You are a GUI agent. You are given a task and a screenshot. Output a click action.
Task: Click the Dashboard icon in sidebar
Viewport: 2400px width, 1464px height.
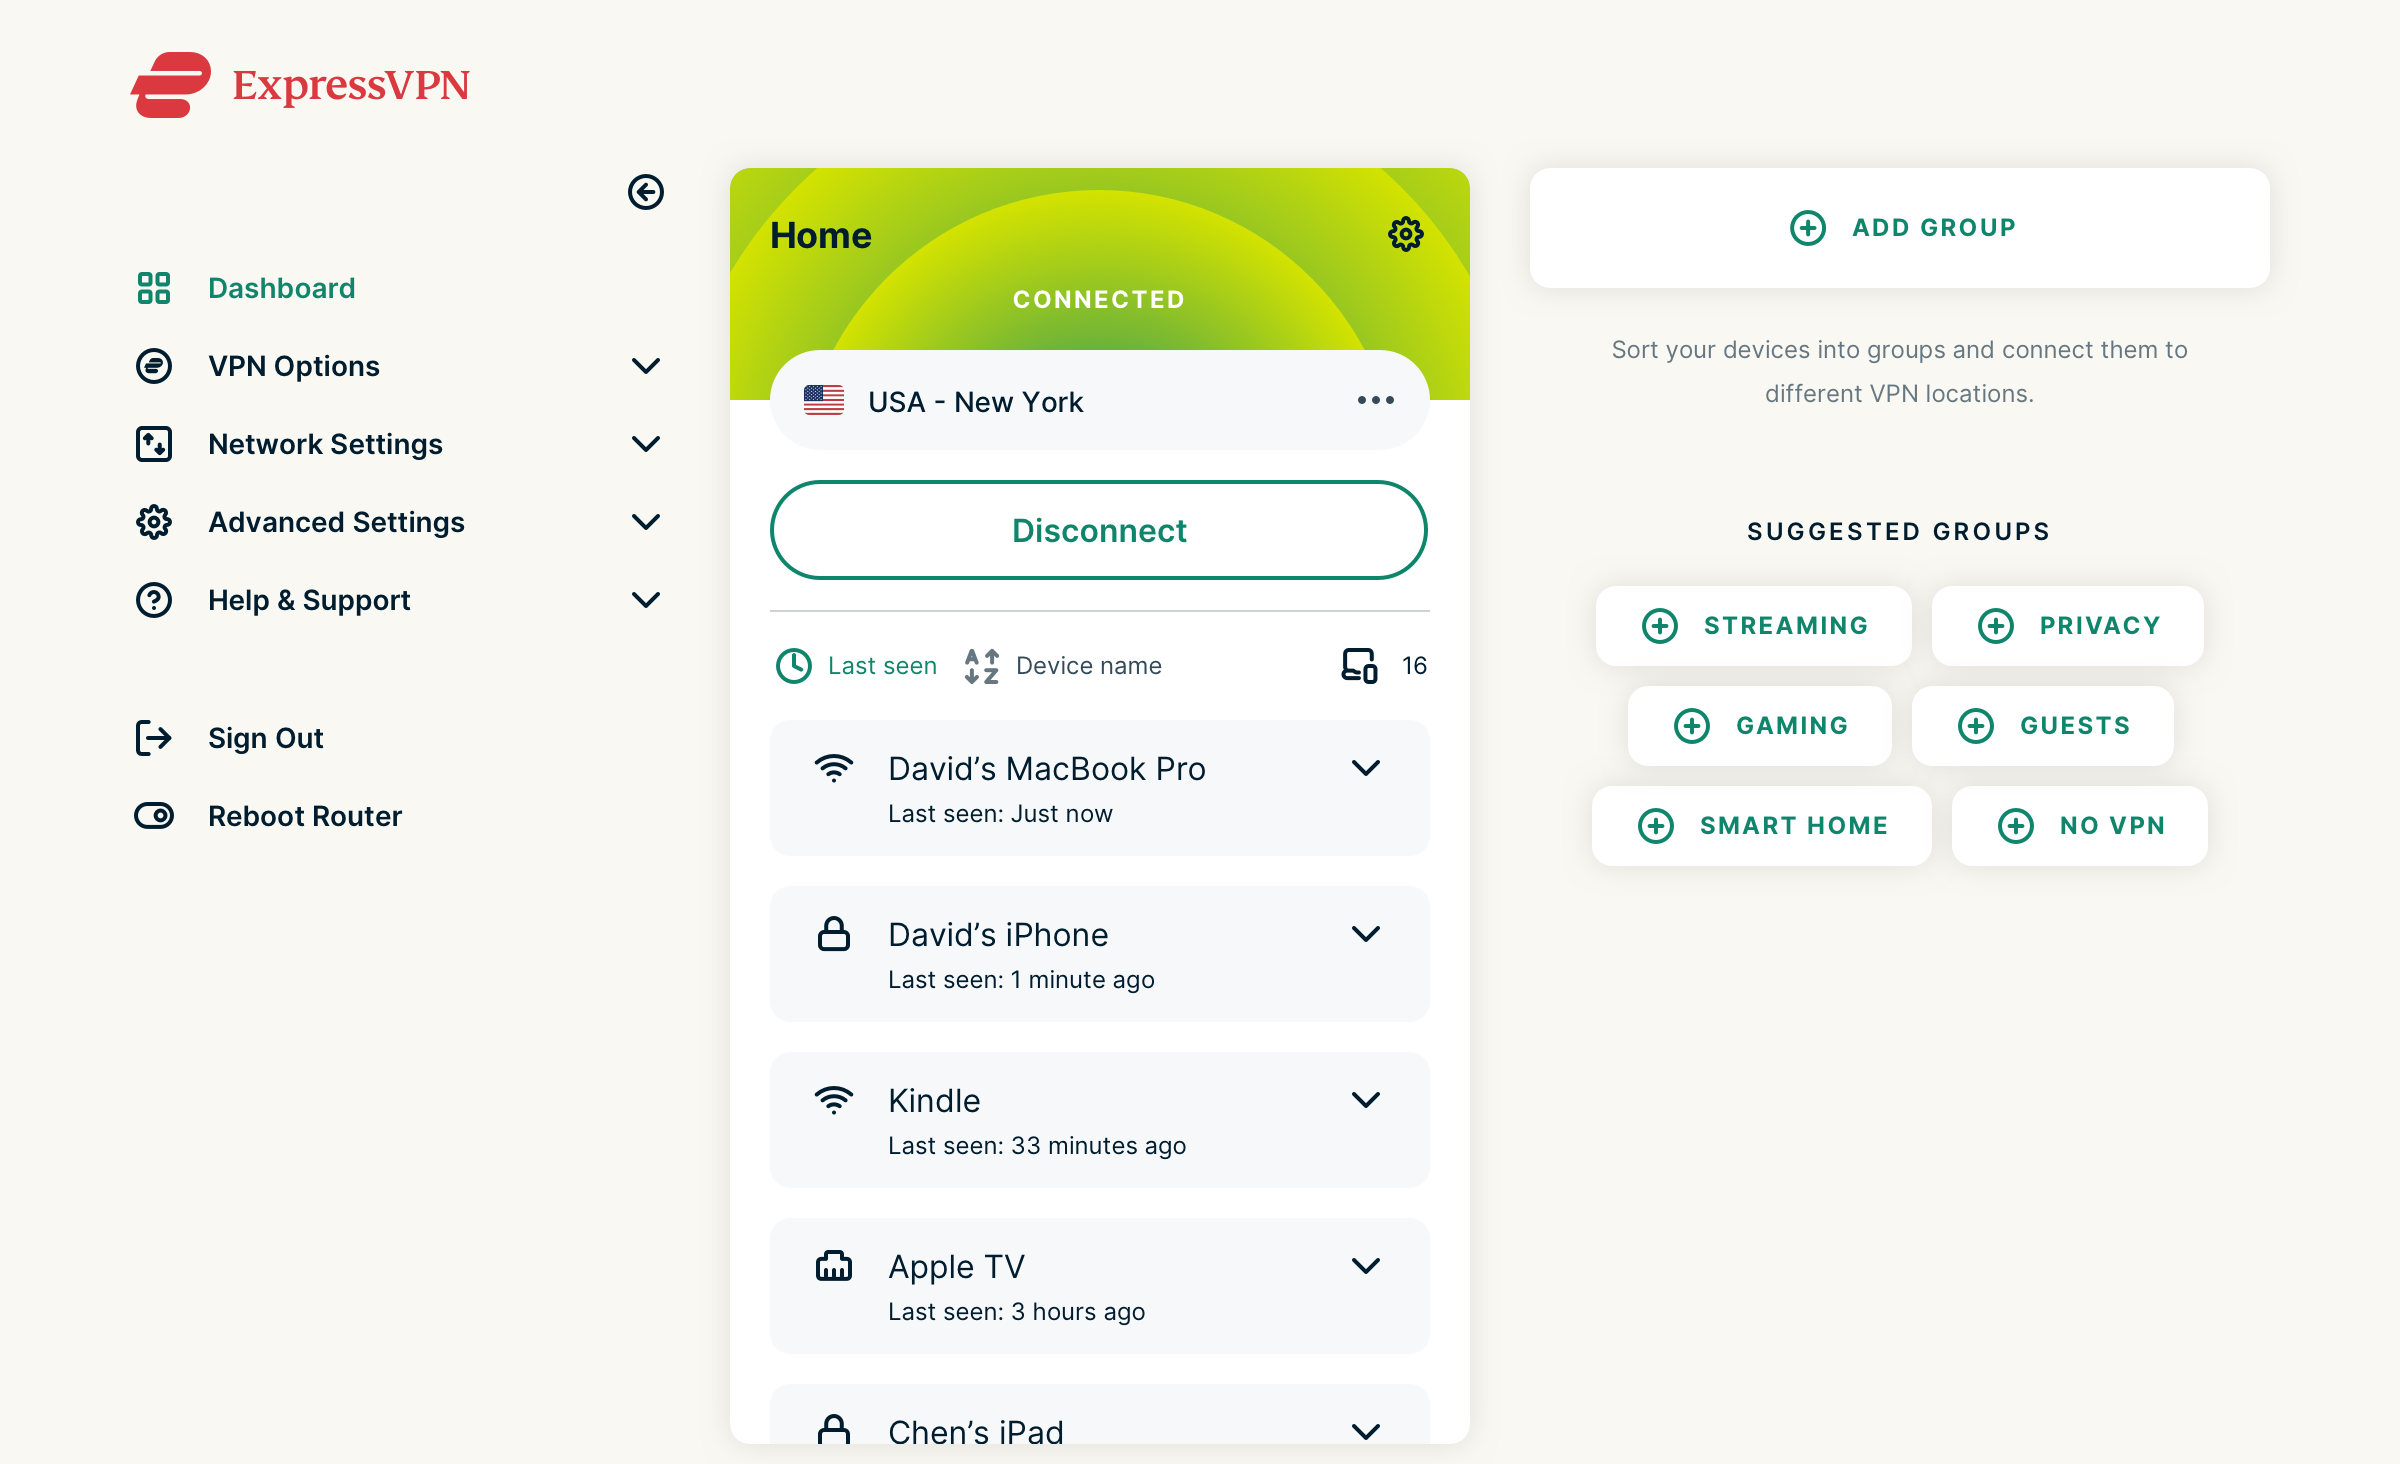coord(153,288)
